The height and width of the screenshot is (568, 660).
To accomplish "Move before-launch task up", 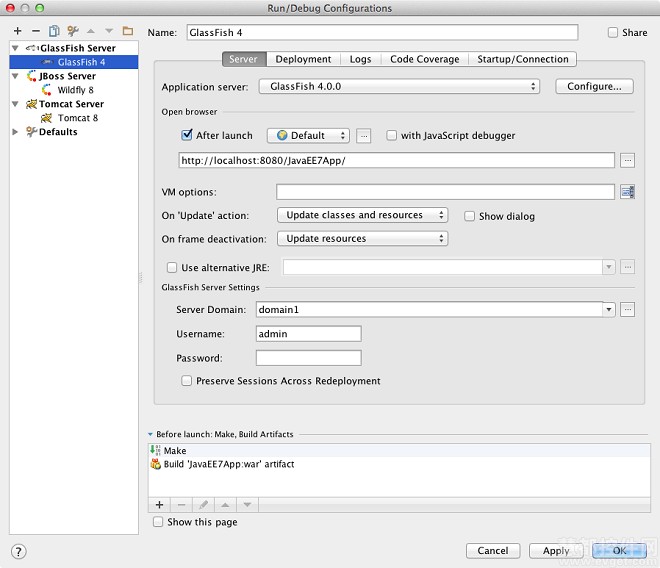I will 225,504.
